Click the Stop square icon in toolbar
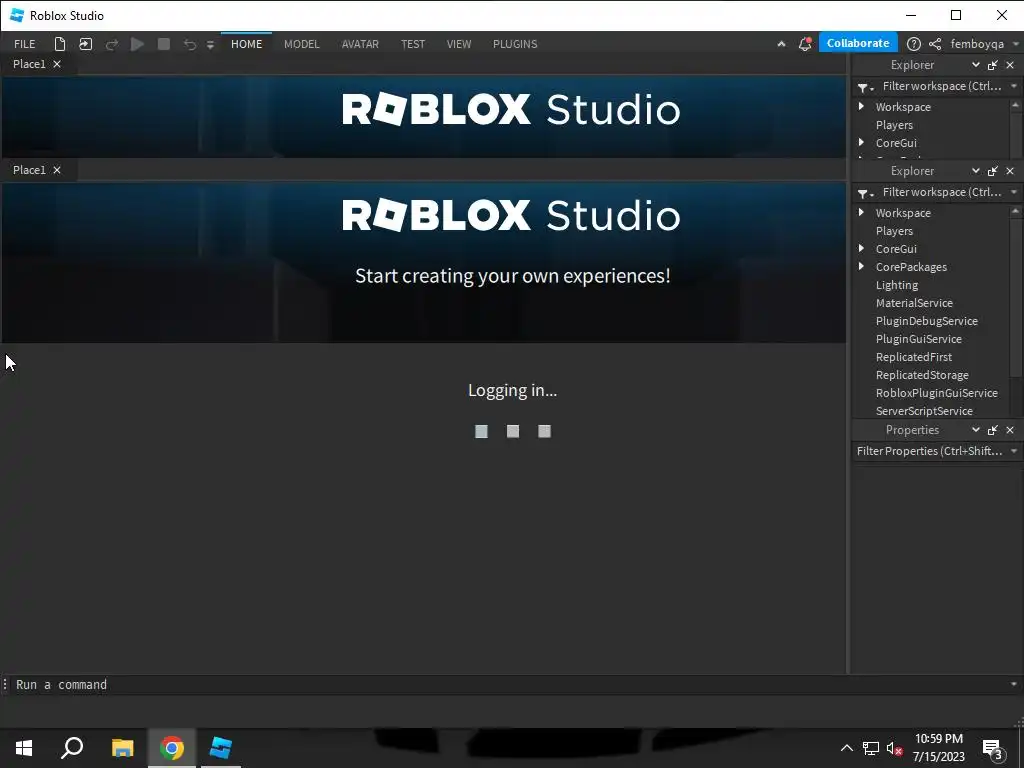This screenshot has height=768, width=1024. coord(164,44)
